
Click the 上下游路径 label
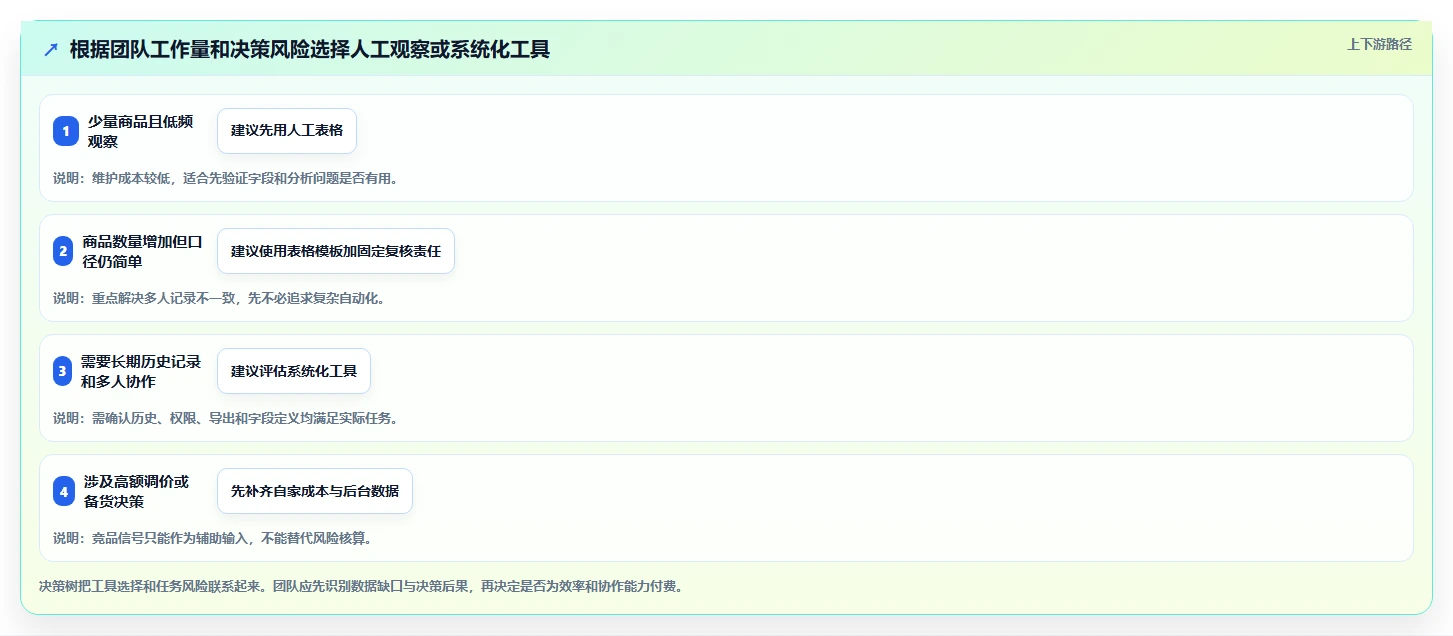pos(1380,44)
